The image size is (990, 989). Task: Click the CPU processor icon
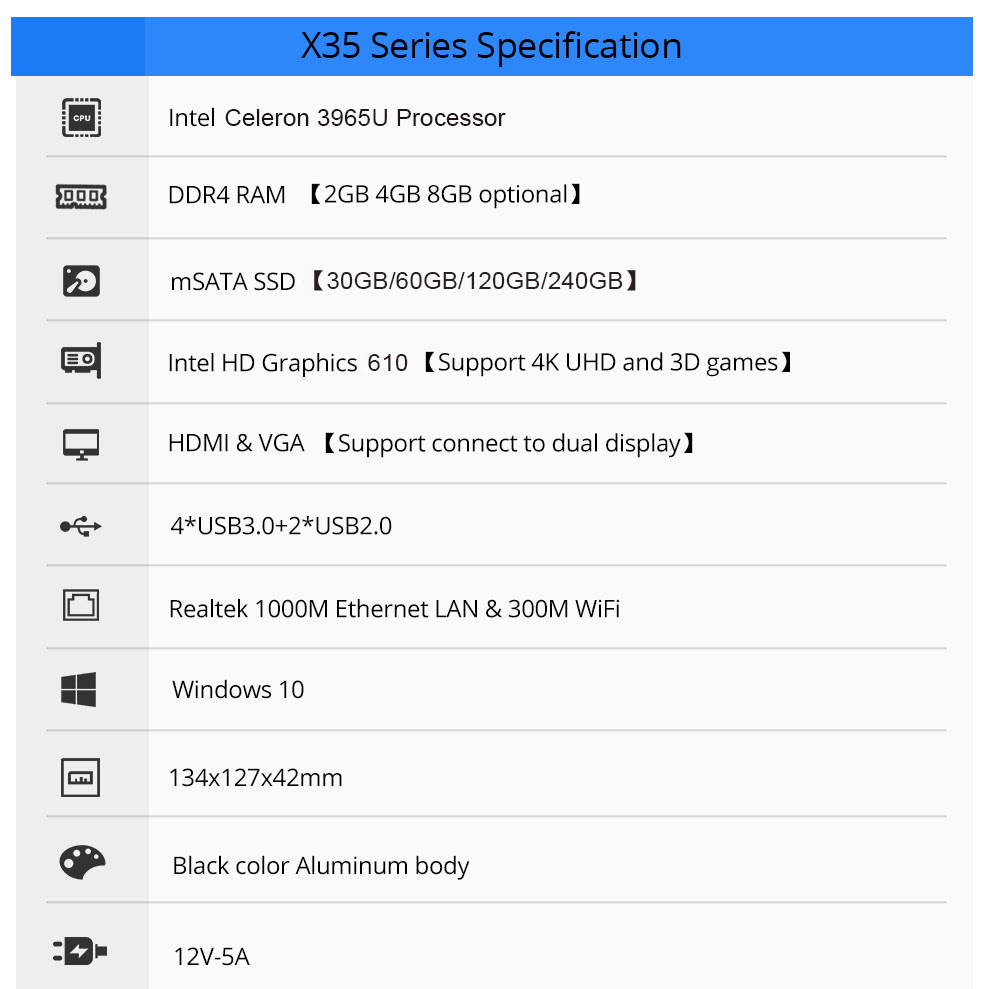pyautogui.click(x=81, y=117)
